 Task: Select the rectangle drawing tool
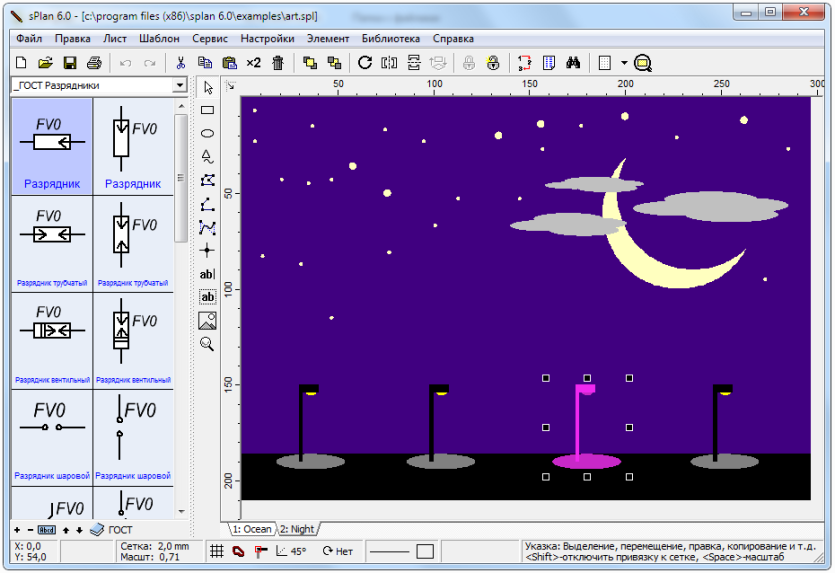(x=207, y=110)
